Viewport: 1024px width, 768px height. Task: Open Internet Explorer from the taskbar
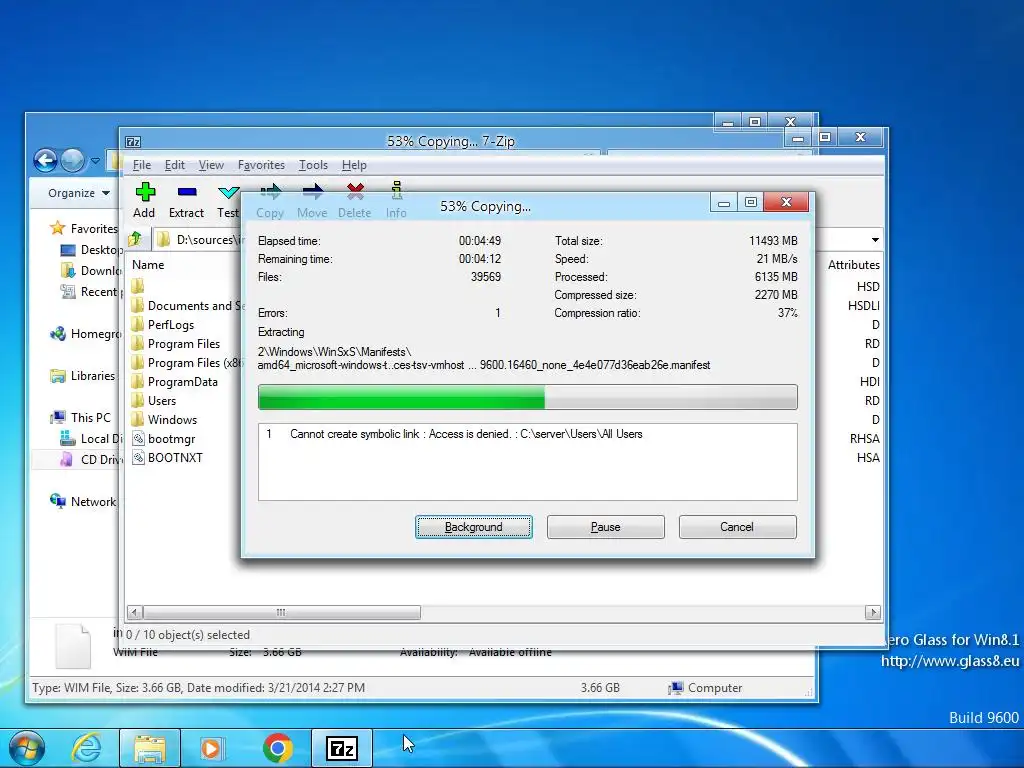click(x=87, y=748)
